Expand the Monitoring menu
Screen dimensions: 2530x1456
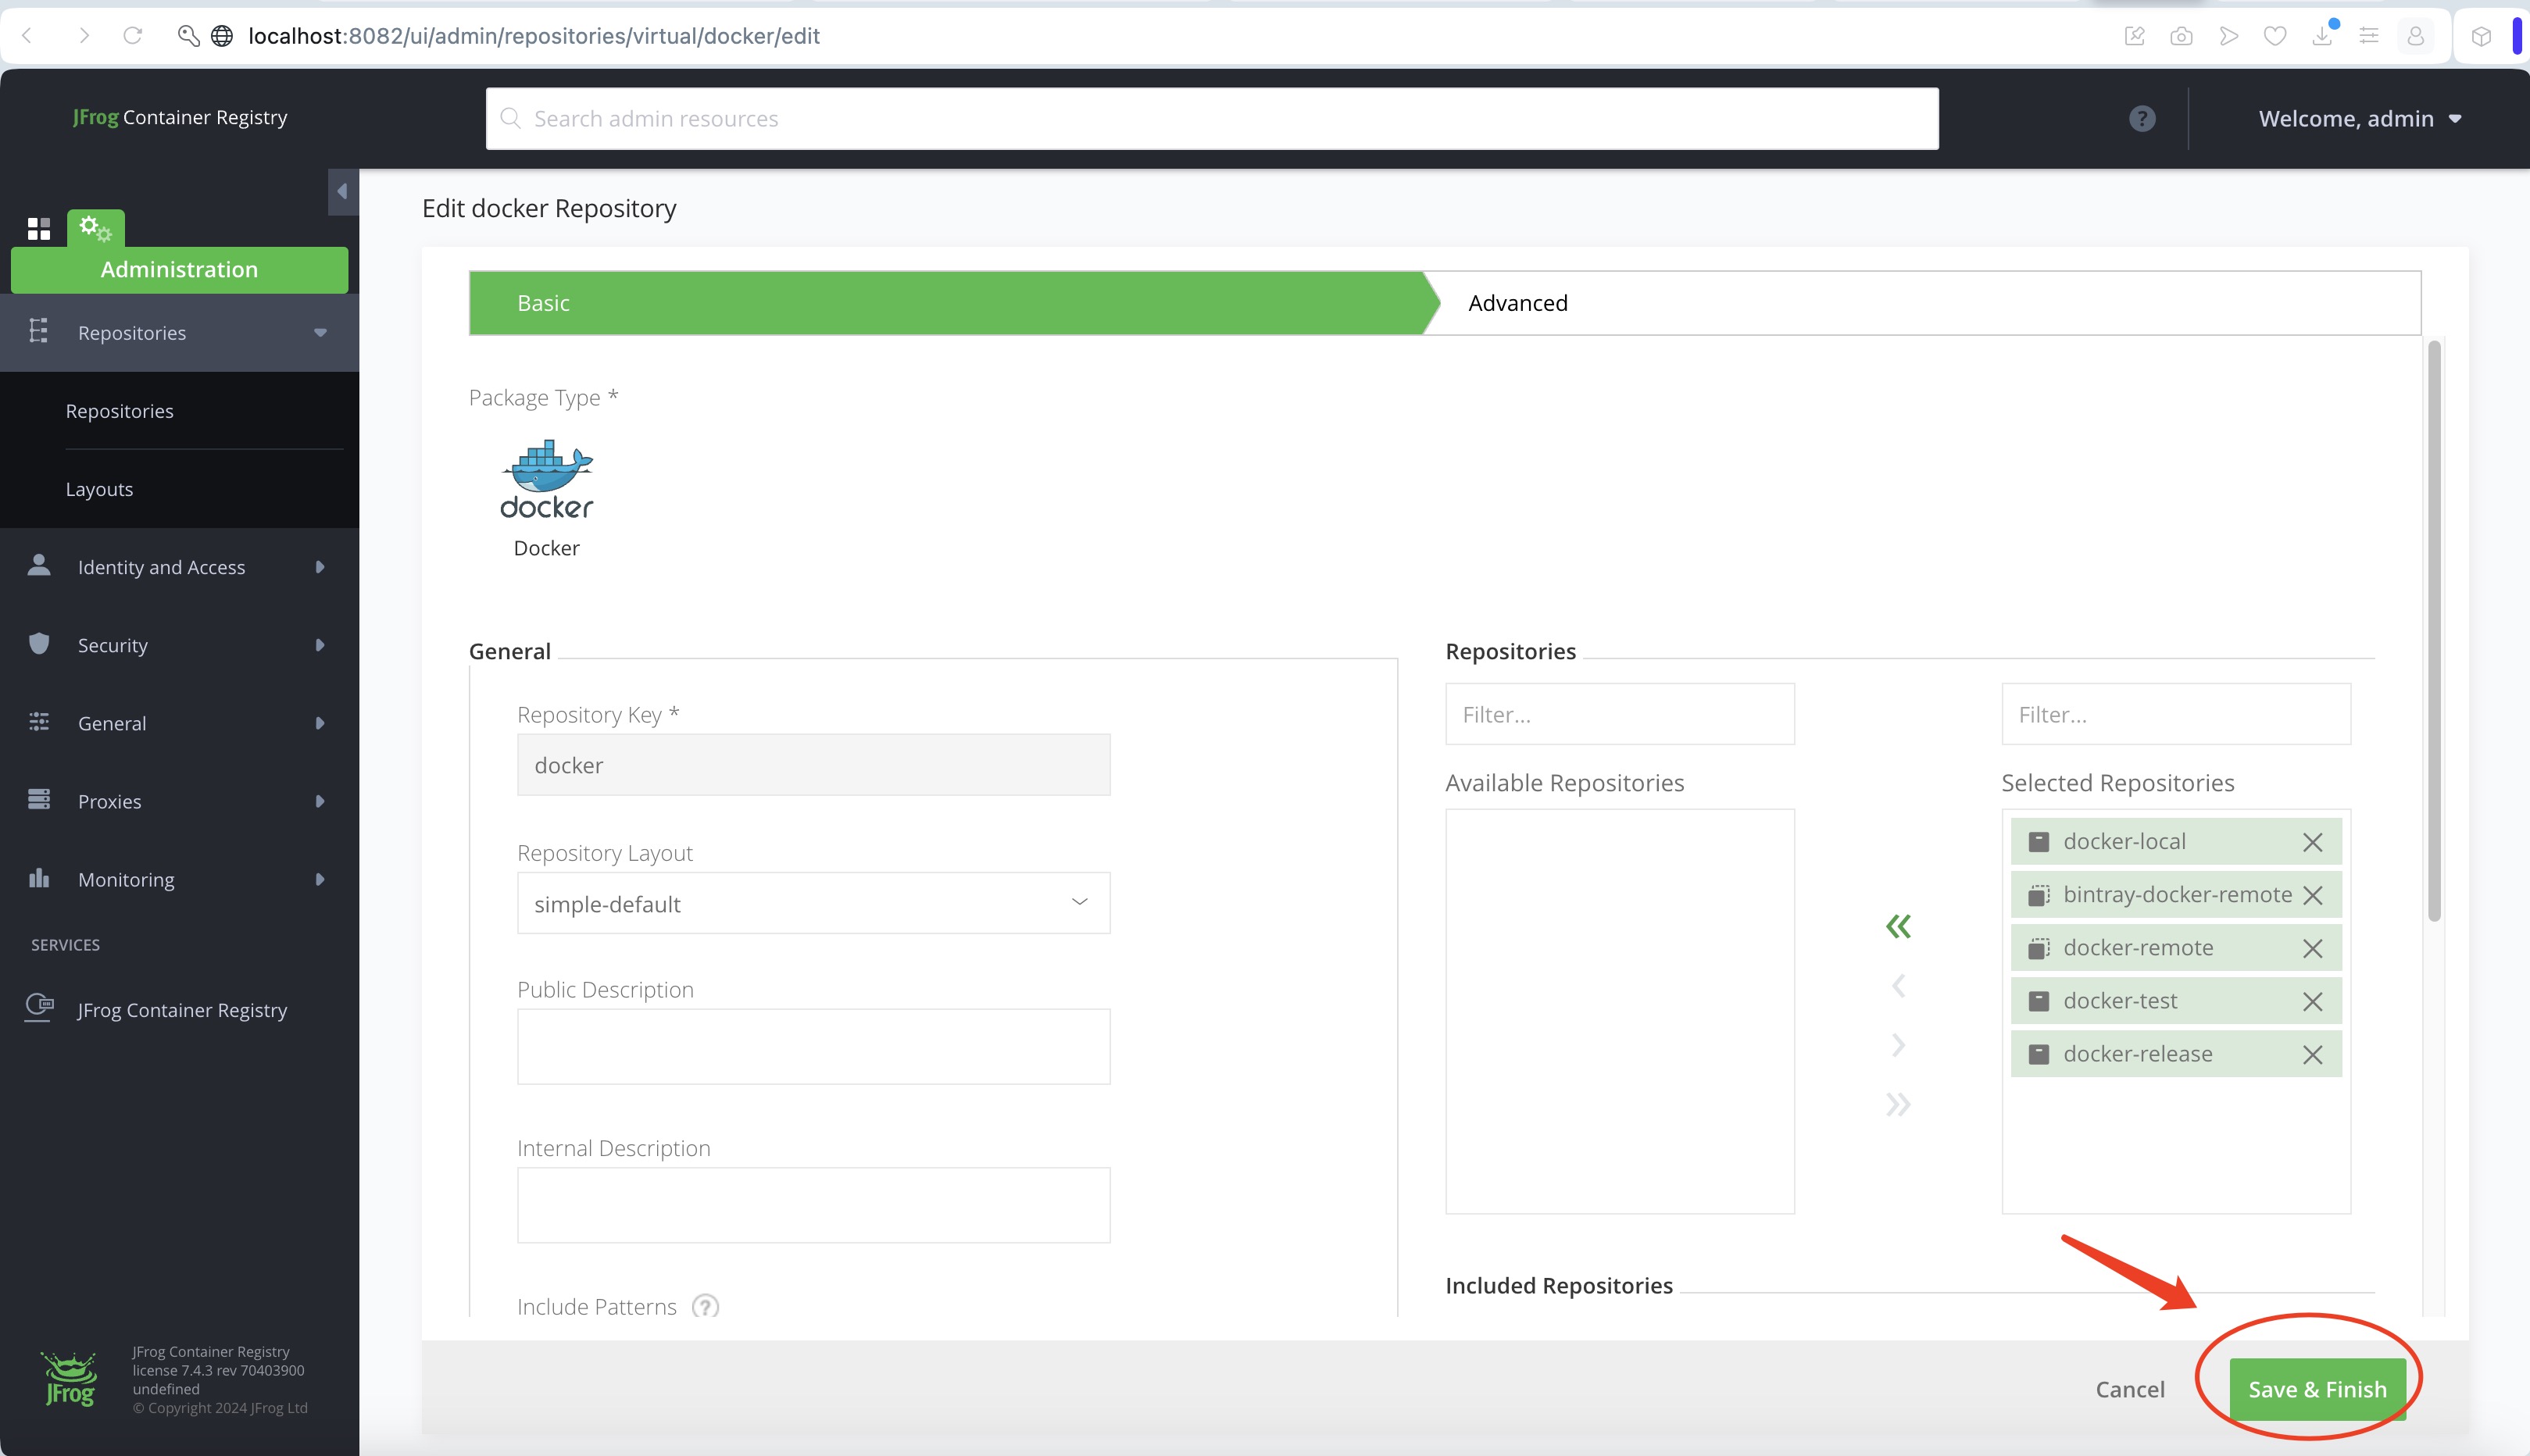click(179, 879)
